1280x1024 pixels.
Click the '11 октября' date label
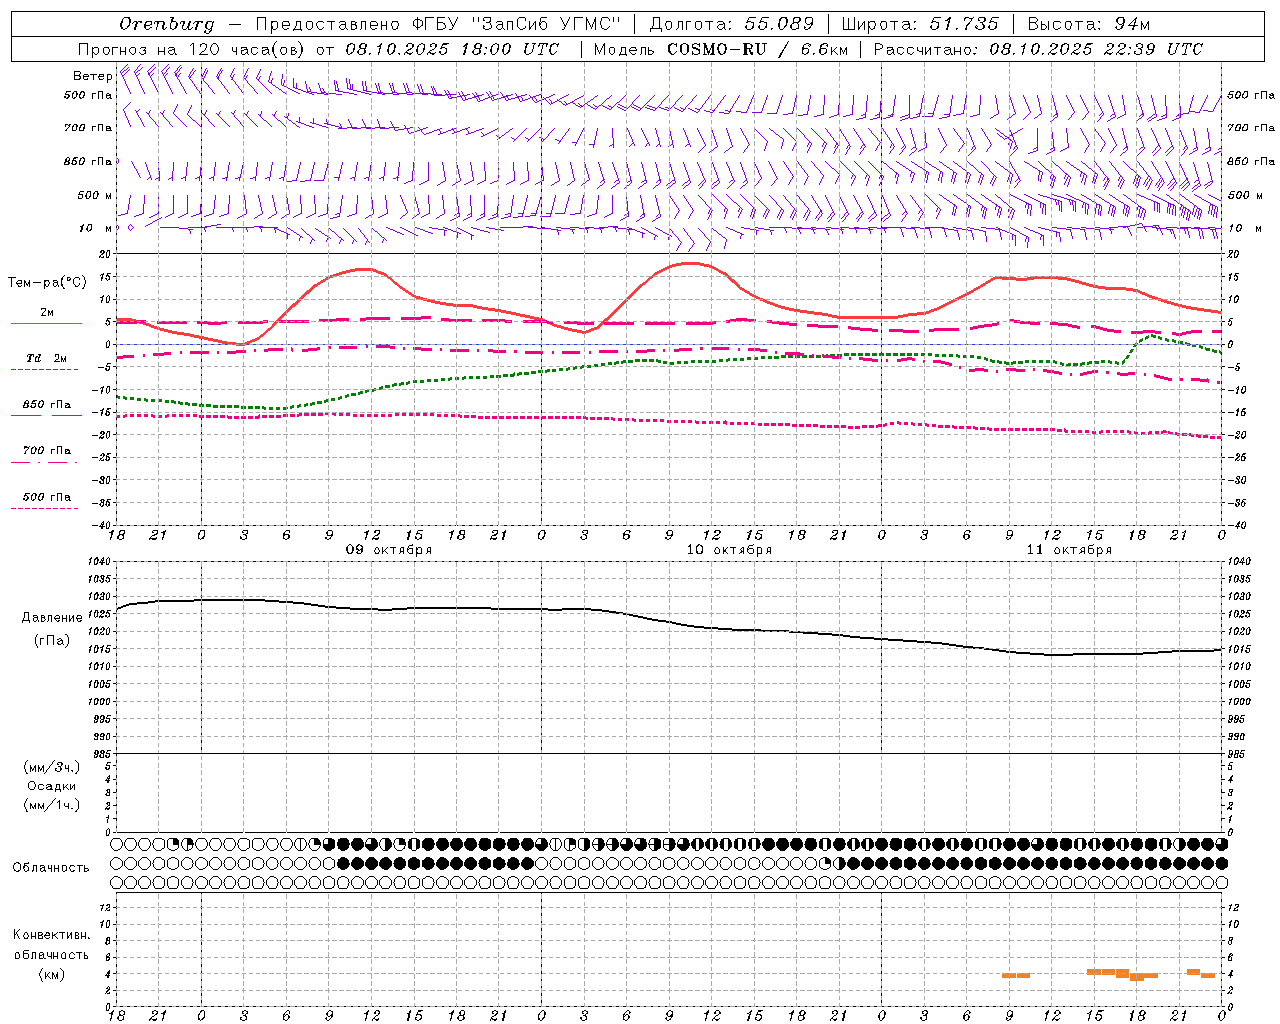coord(1069,550)
